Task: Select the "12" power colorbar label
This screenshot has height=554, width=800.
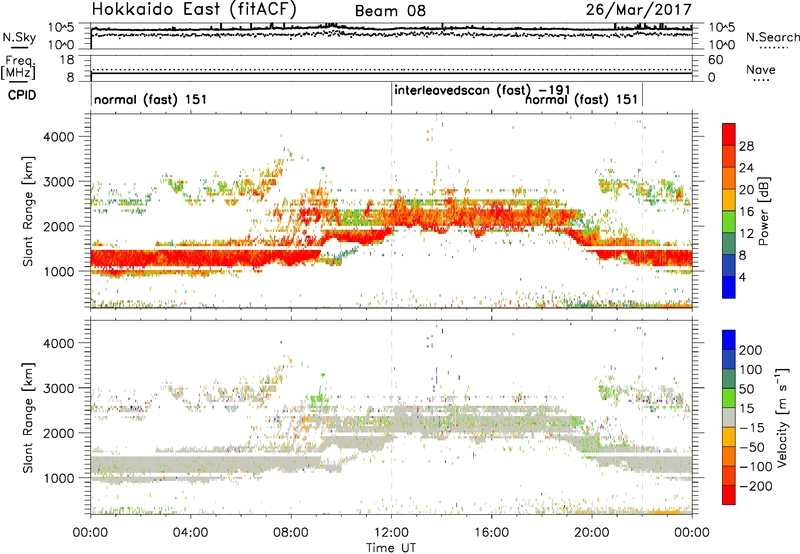Action: pyautogui.click(x=746, y=234)
